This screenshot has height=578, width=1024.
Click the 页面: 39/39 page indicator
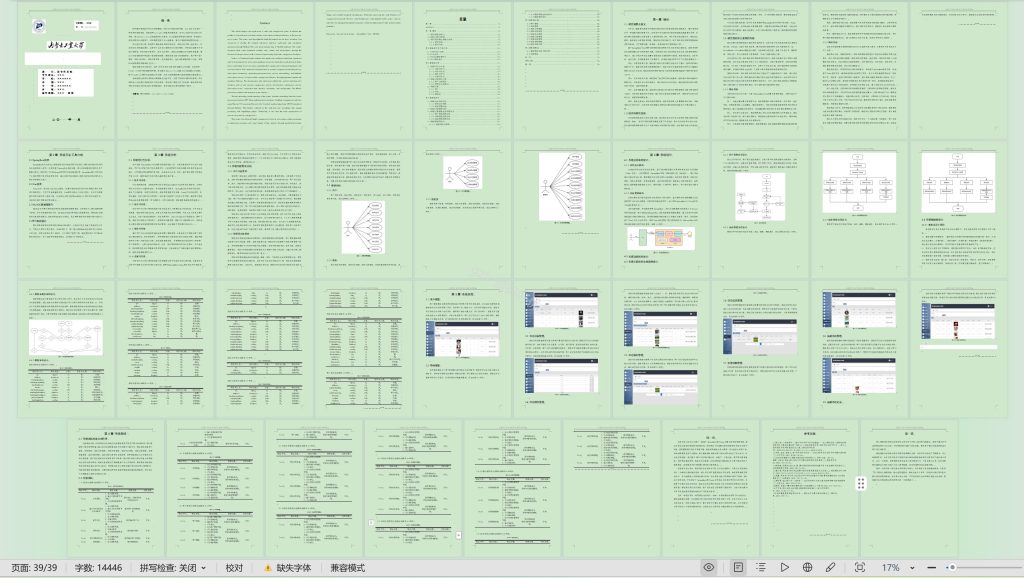(34, 568)
